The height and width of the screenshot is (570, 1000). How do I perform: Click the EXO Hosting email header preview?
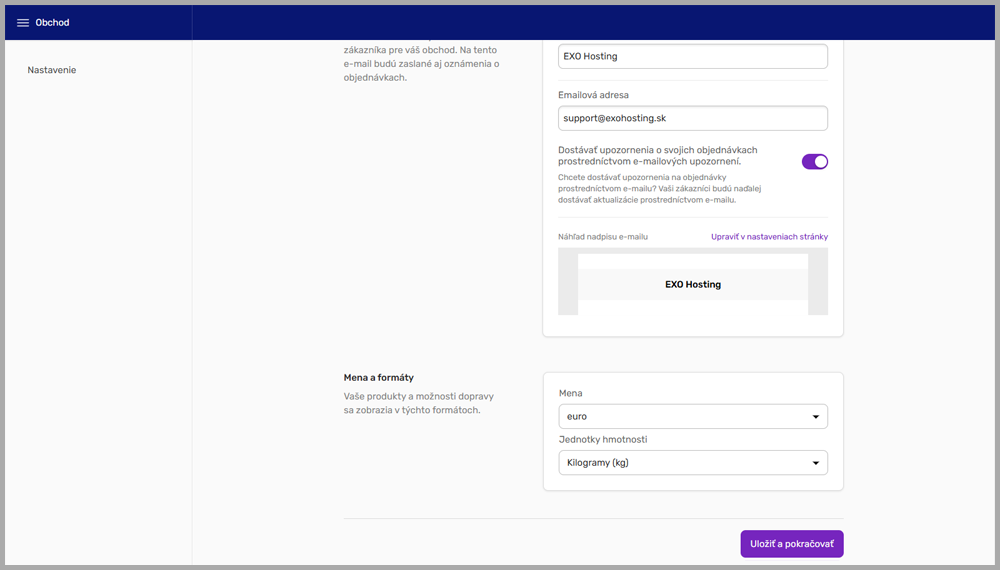(x=692, y=284)
